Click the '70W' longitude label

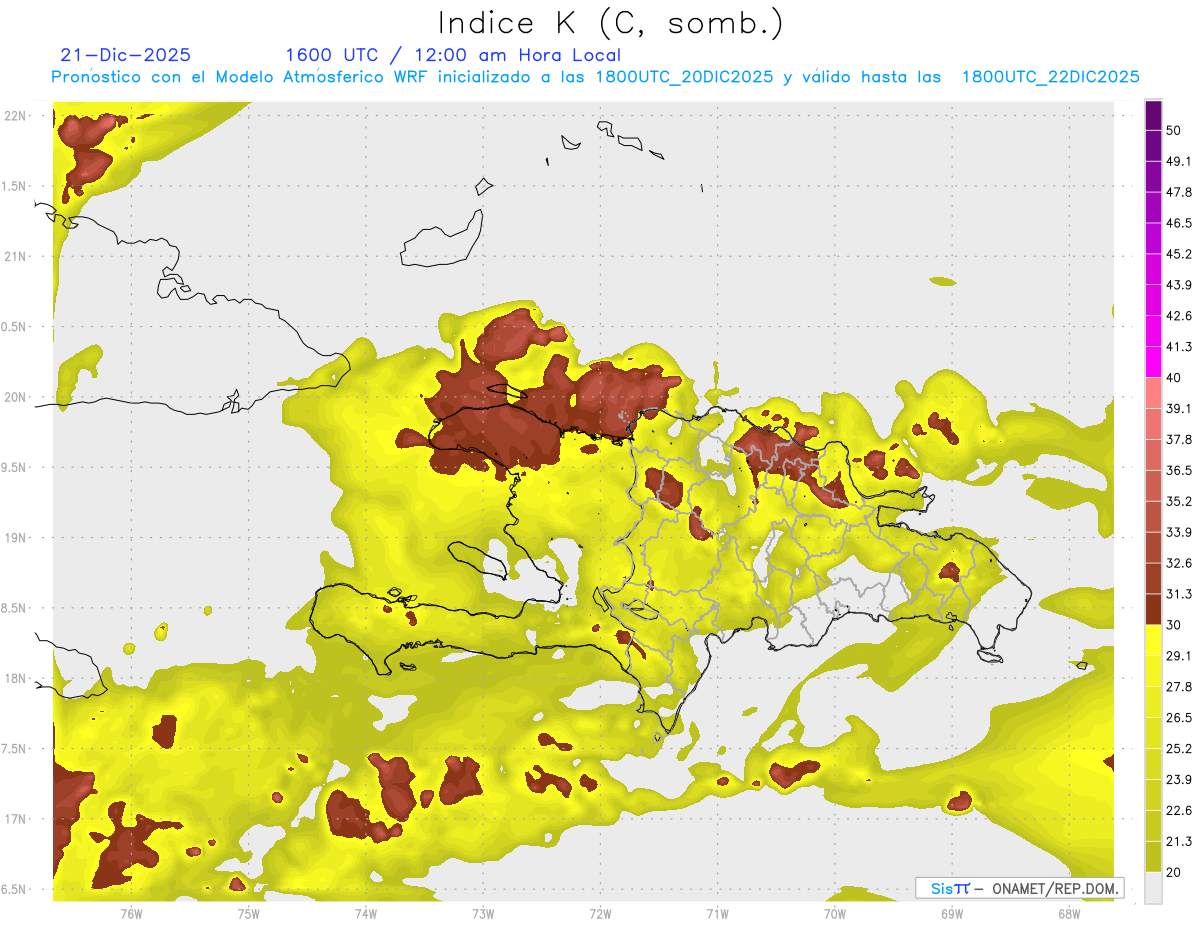[x=834, y=913]
